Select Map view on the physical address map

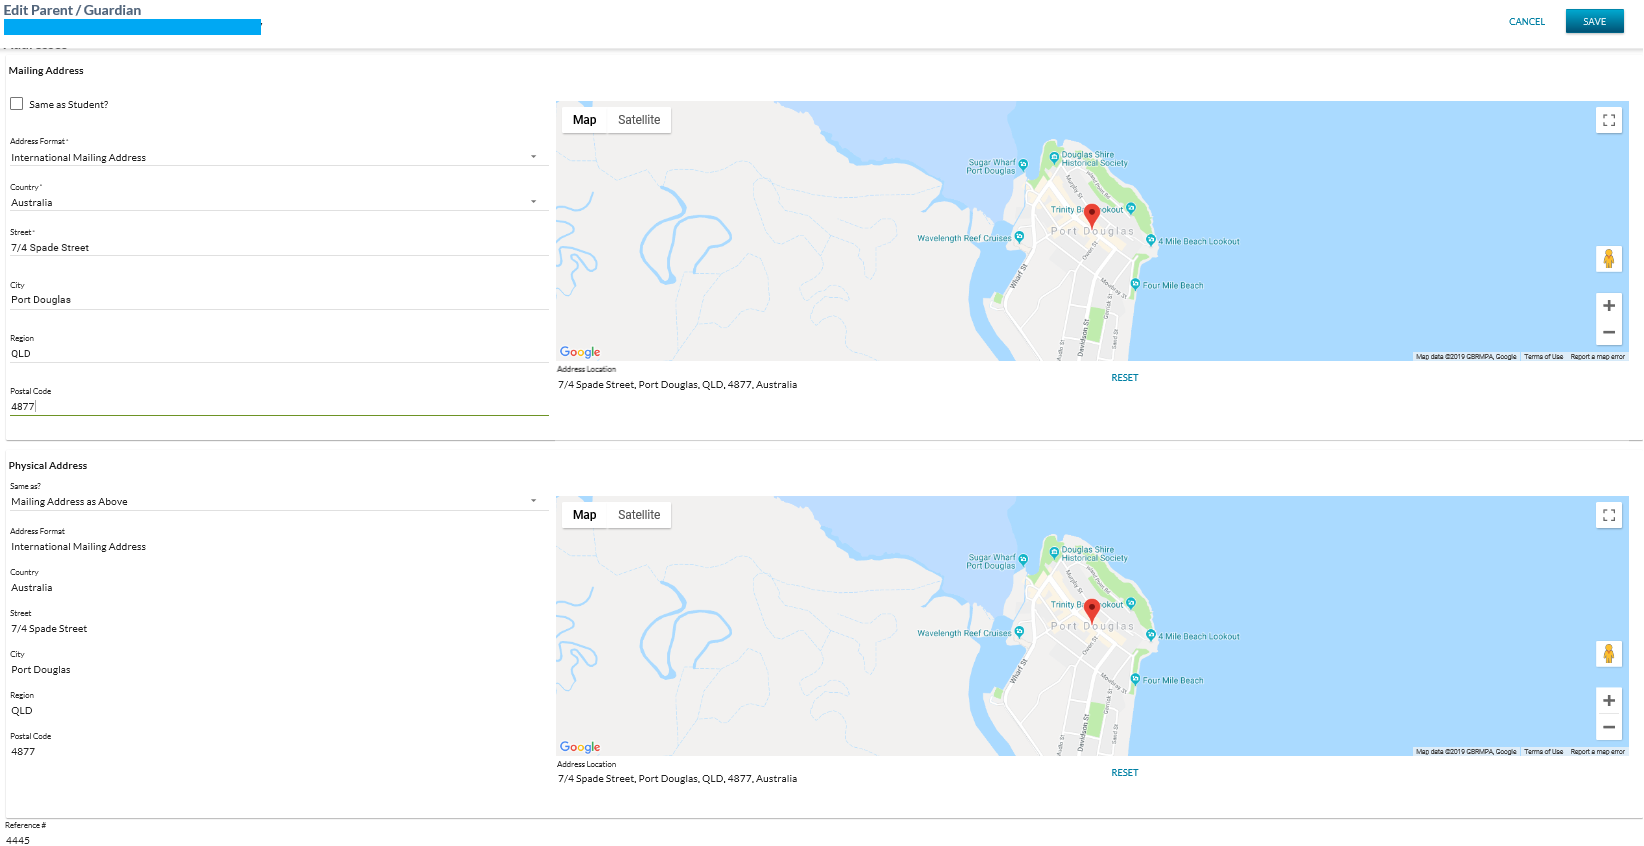(x=584, y=515)
